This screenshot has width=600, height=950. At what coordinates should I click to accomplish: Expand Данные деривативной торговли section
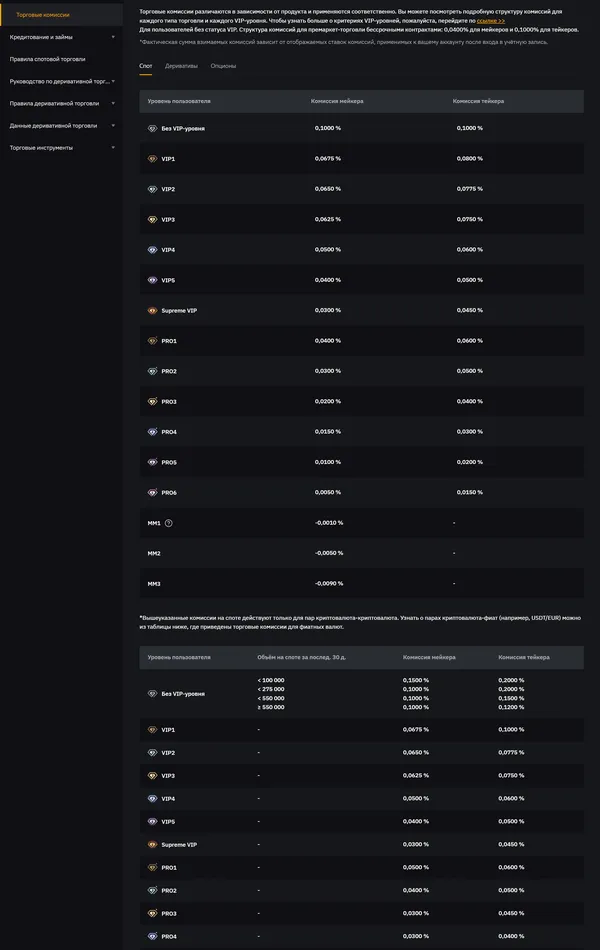tap(113, 126)
